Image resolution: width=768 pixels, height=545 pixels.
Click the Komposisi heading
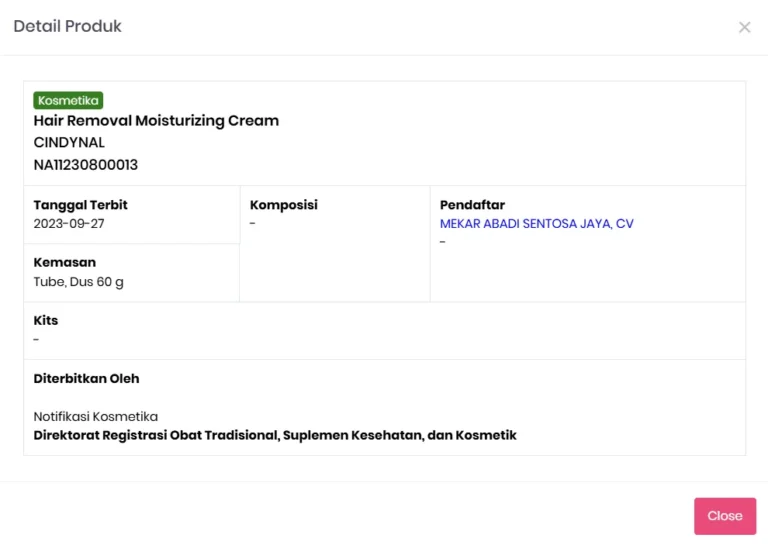click(x=284, y=205)
